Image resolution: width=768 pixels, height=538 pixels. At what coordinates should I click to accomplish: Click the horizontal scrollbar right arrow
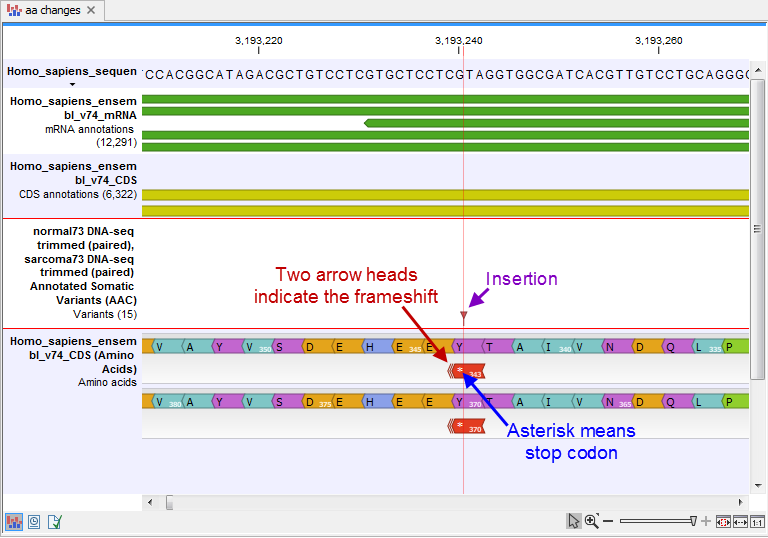pyautogui.click(x=743, y=502)
